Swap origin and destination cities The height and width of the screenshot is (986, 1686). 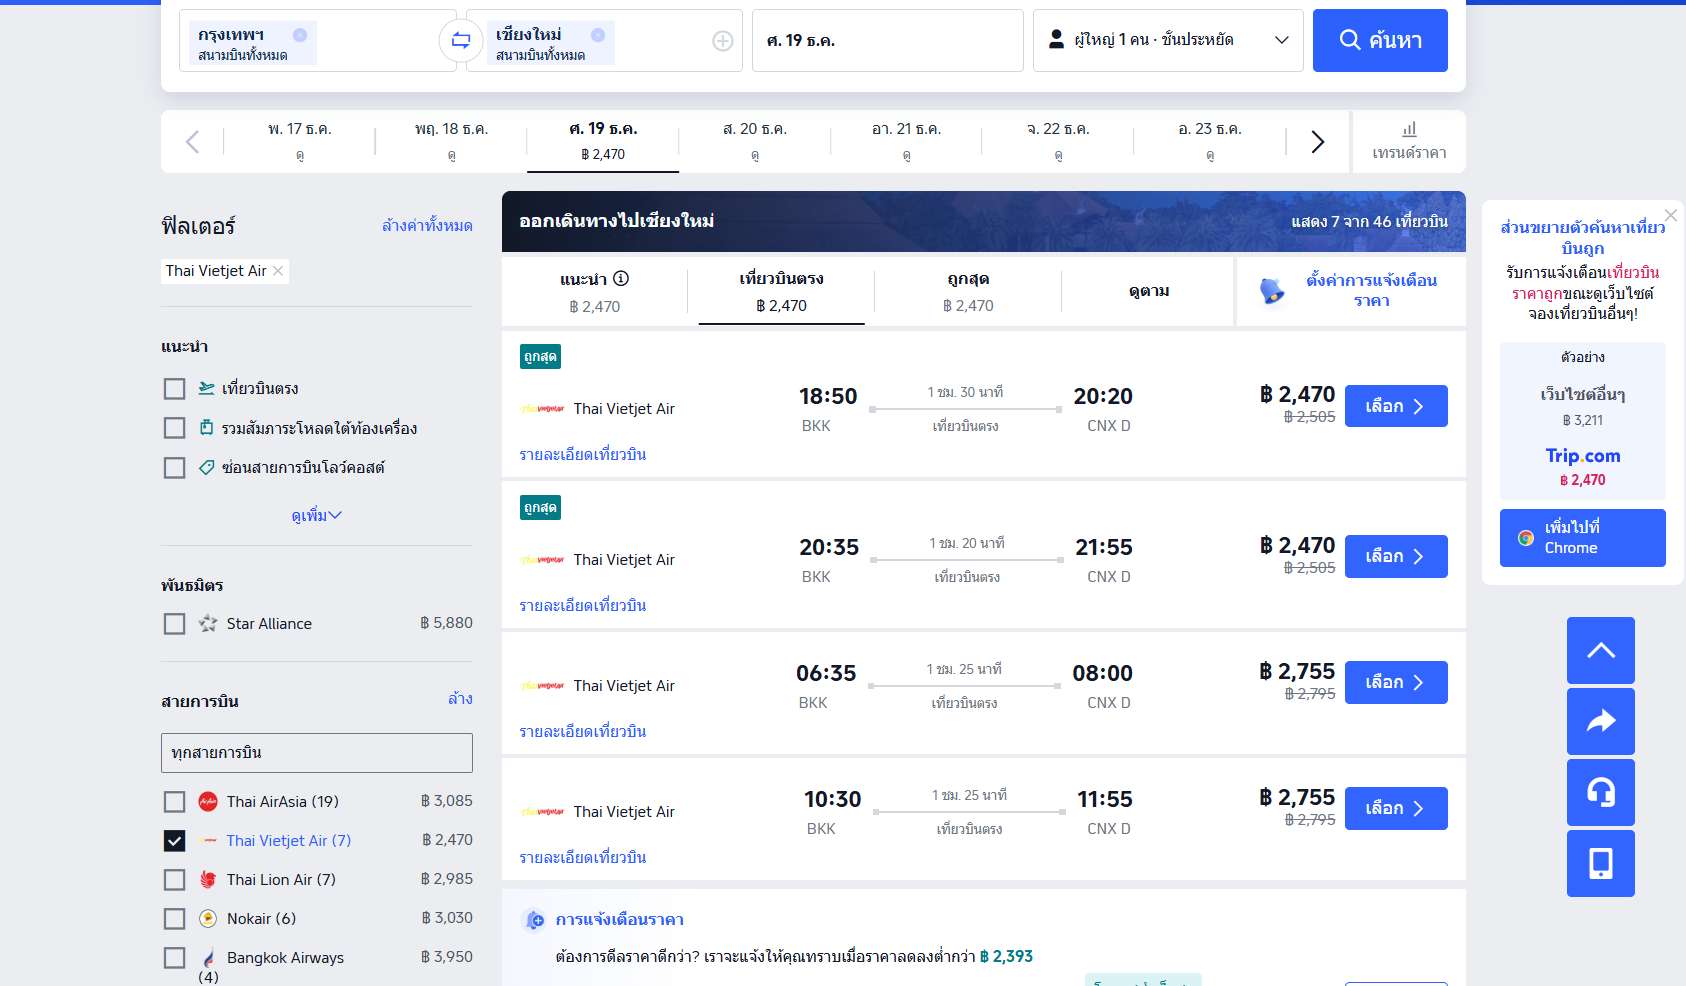(461, 41)
